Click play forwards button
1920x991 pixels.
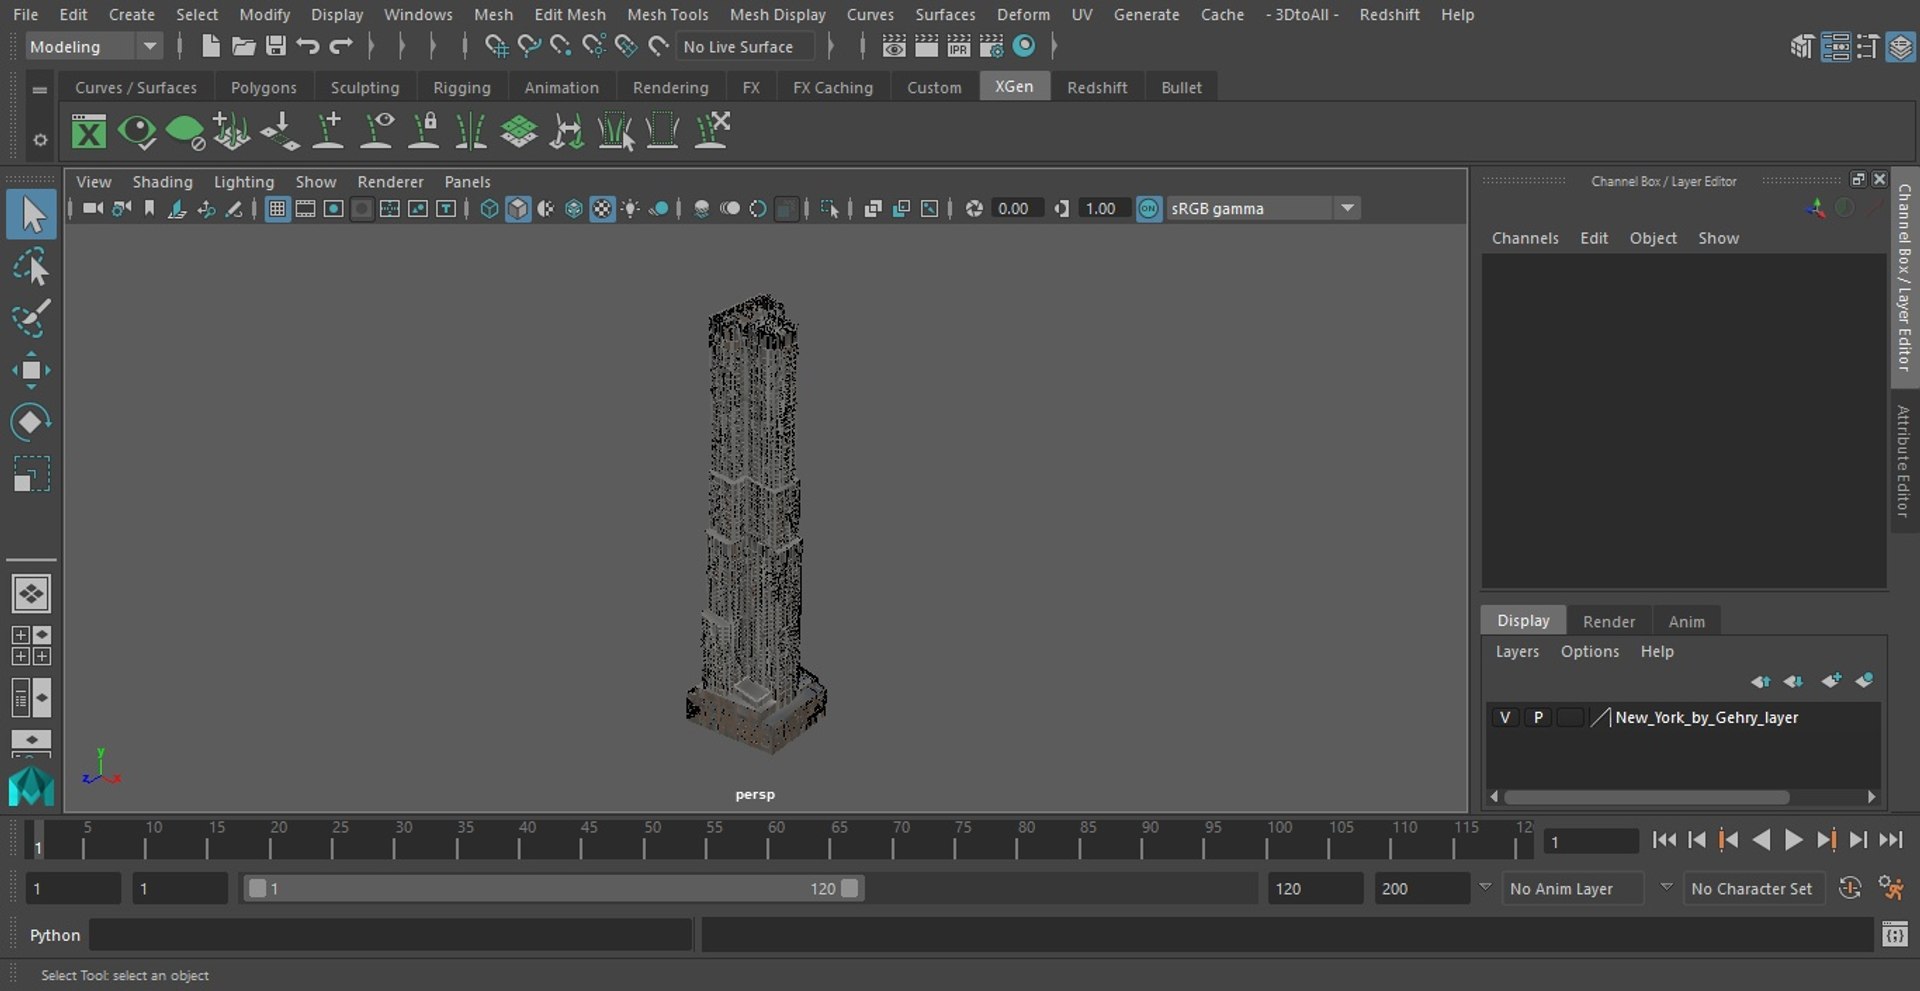(x=1793, y=840)
